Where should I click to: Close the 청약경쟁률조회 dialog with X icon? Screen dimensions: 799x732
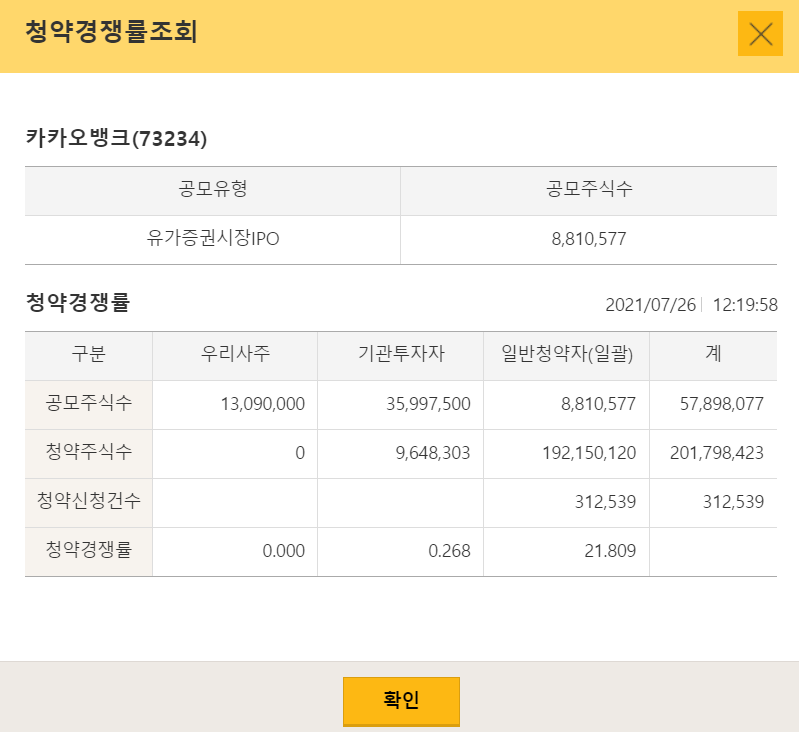(760, 34)
